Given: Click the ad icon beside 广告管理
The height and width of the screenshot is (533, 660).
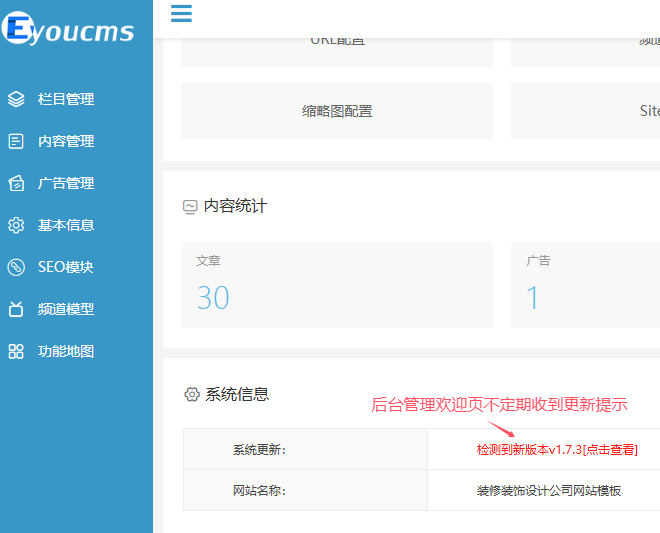Looking at the screenshot, I should coord(16,183).
